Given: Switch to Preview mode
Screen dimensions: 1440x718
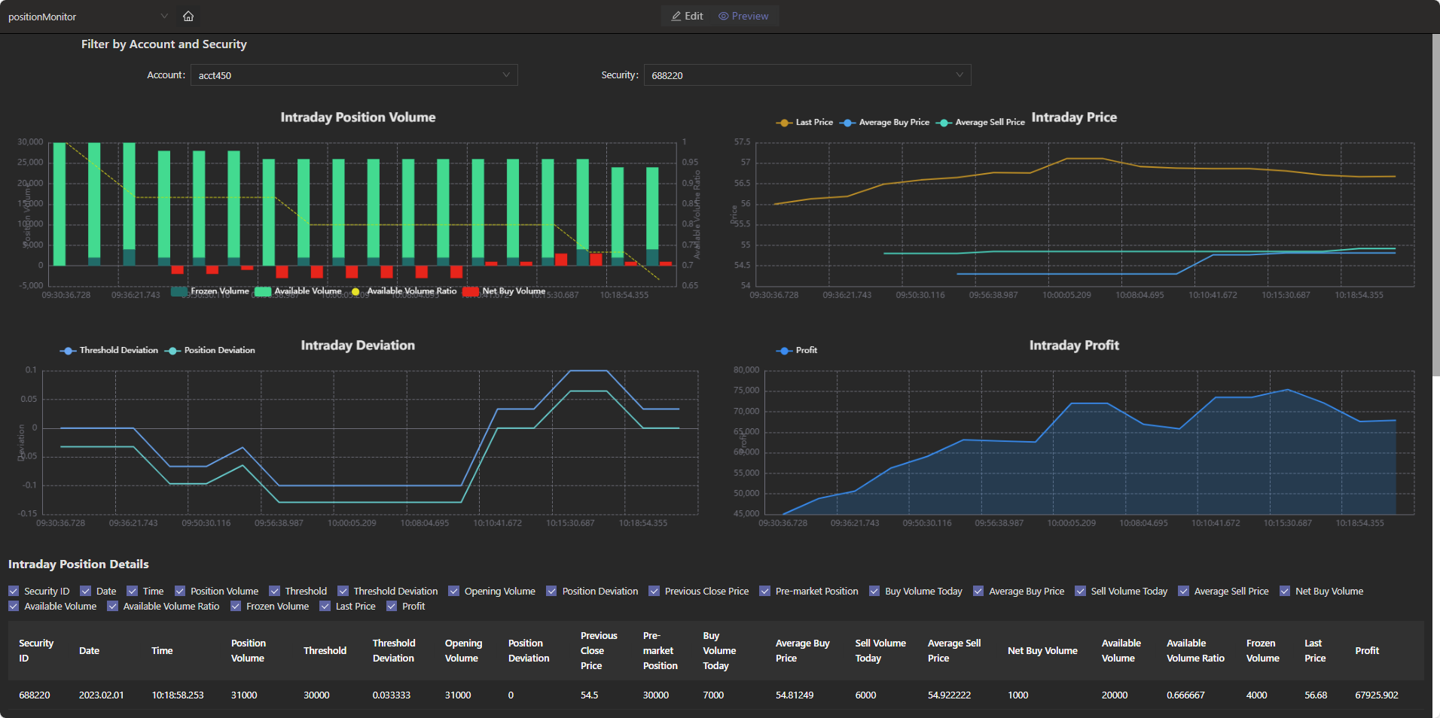Looking at the screenshot, I should coord(743,16).
